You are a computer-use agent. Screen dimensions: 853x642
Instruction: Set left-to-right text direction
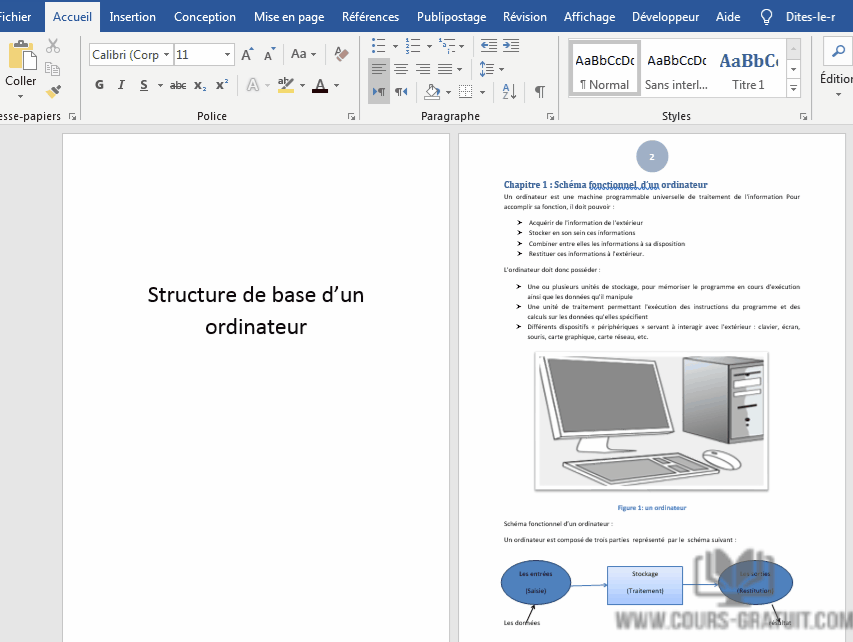379,91
